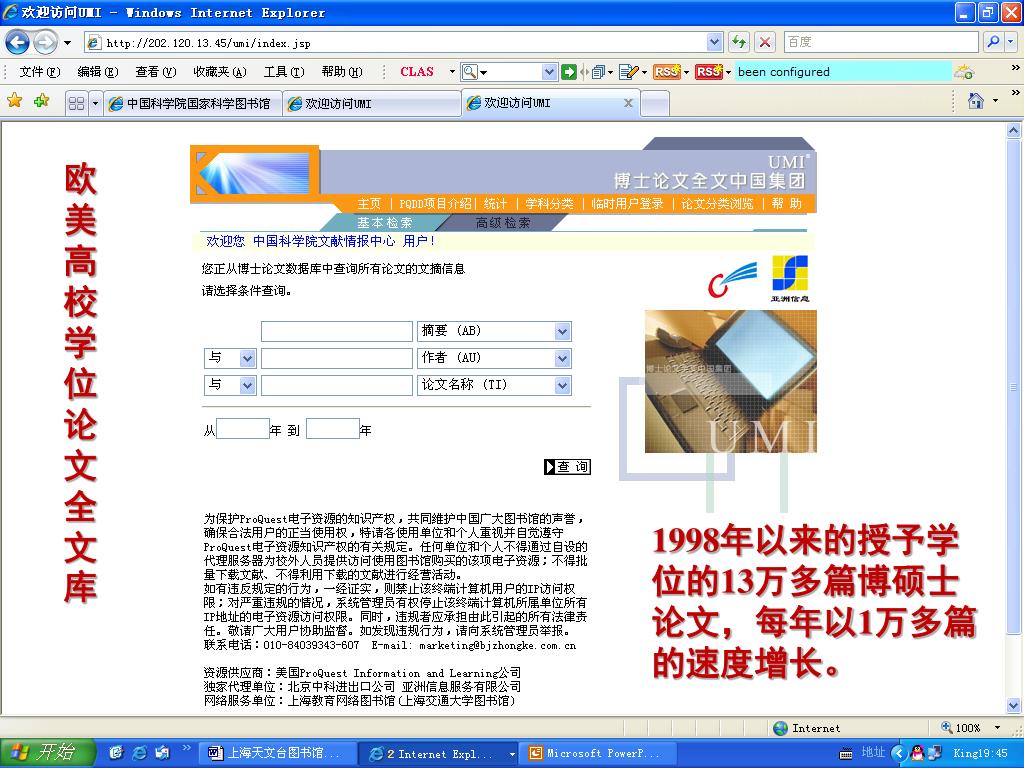The height and width of the screenshot is (768, 1024).
Task: Click the 亚洲信息 logo image
Action: 790,278
